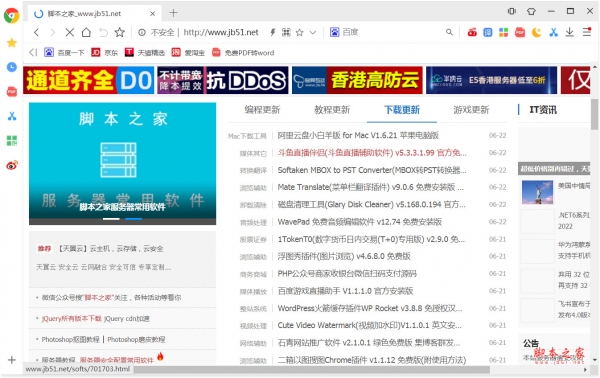The width and height of the screenshot is (600, 378).
Task: Open the downloads arrow icon
Action: coord(570,33)
